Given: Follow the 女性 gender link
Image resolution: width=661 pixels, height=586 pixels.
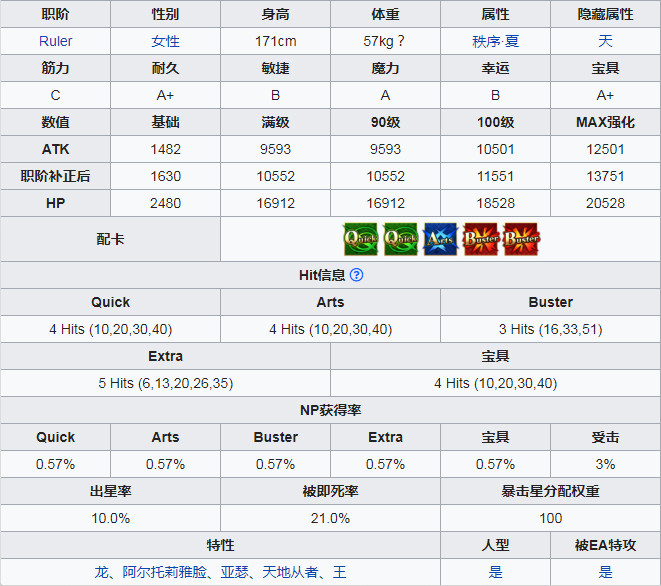Looking at the screenshot, I should (165, 41).
